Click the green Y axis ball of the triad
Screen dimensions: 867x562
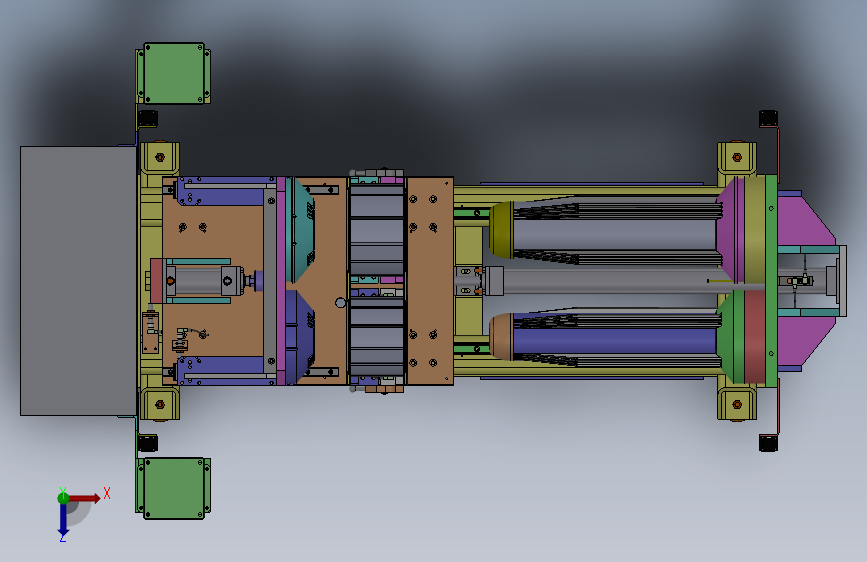[64, 498]
